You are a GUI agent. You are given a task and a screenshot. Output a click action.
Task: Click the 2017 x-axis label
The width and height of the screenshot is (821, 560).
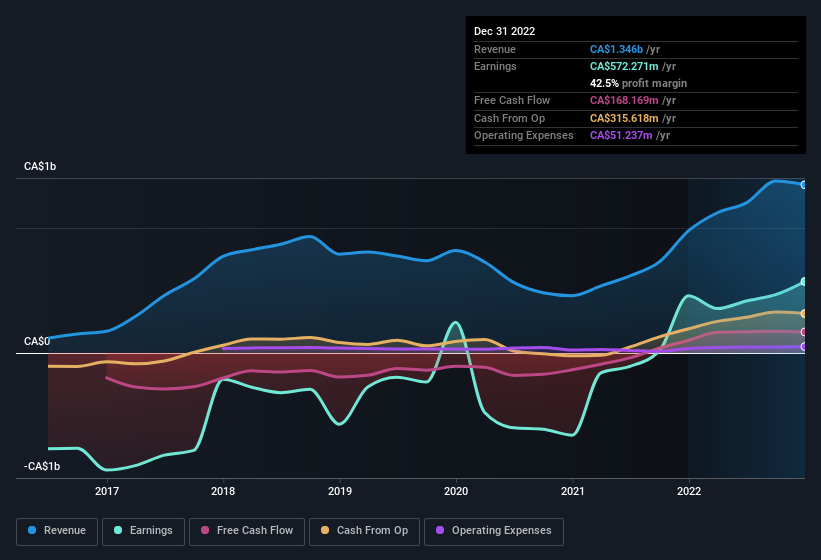(x=107, y=491)
